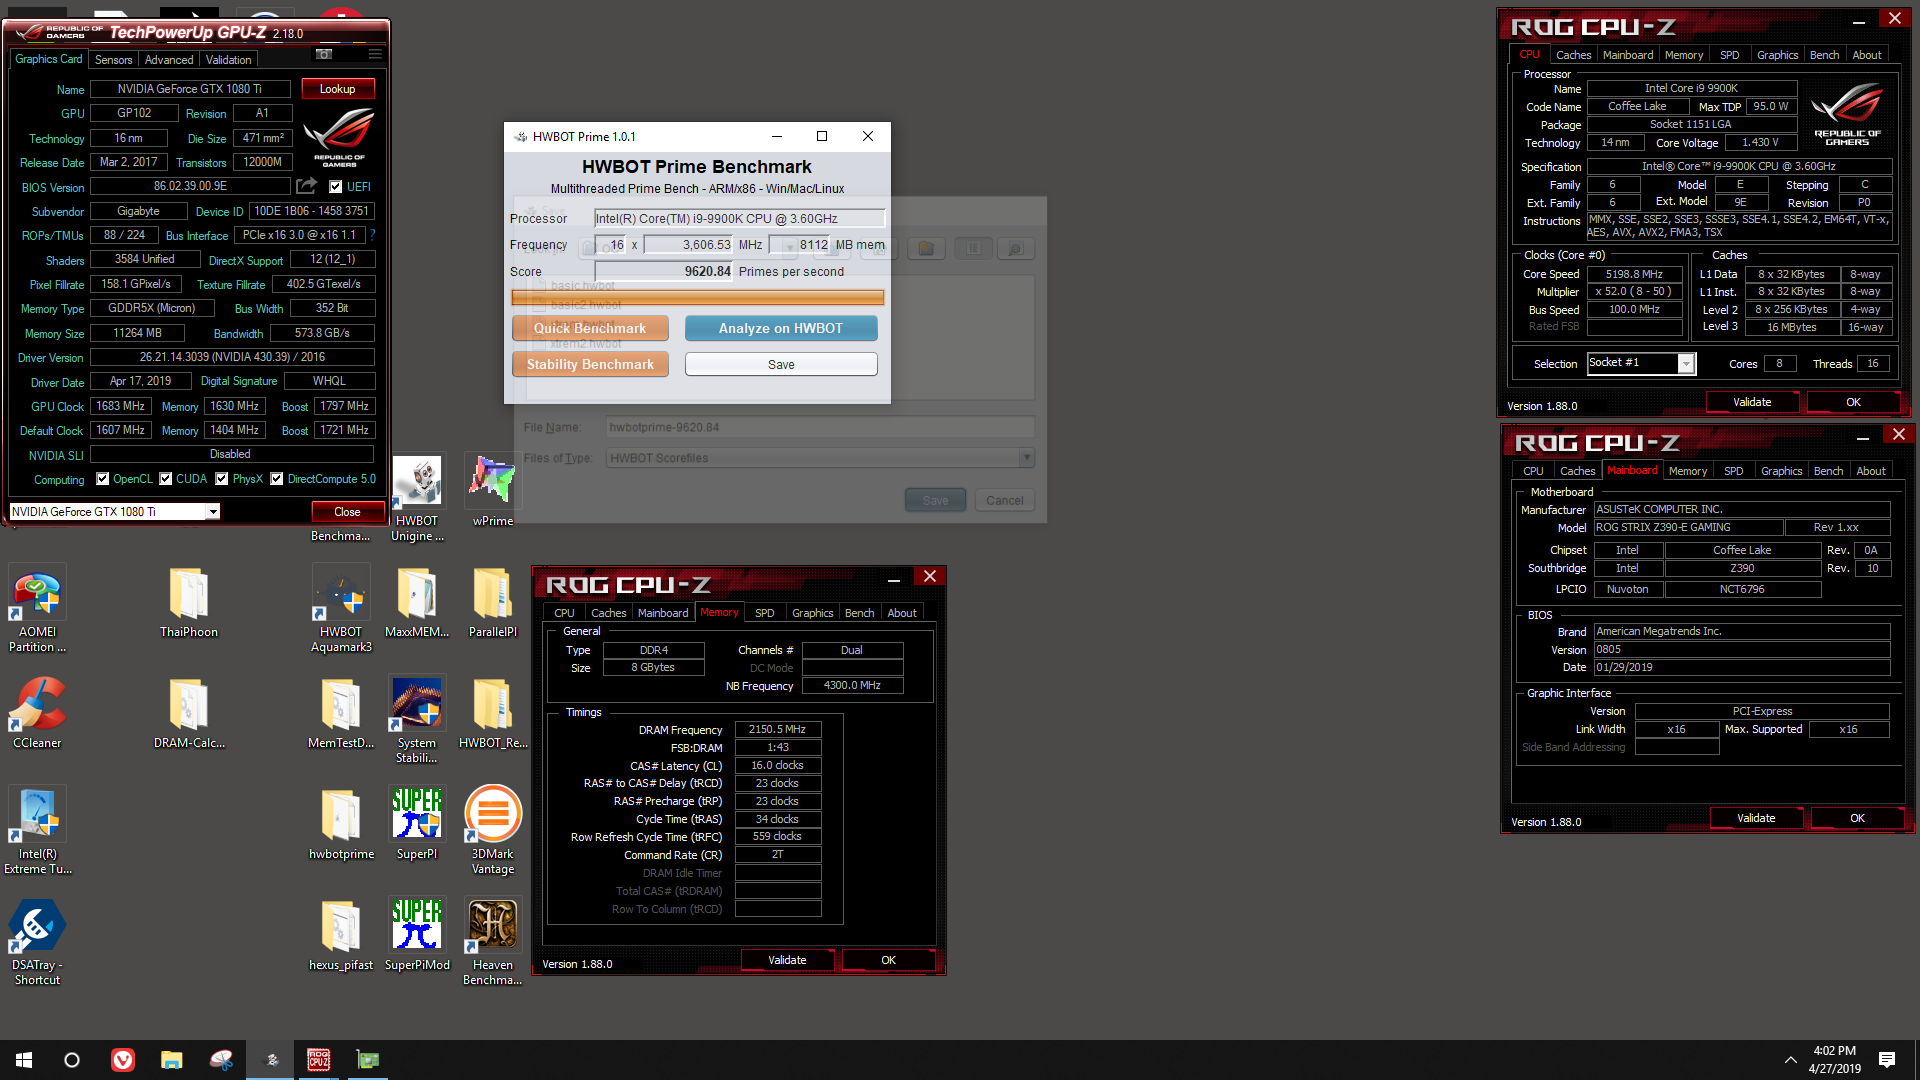Open HWBOT Unigine desktop icon
1920x1080 pixels.
point(417,497)
